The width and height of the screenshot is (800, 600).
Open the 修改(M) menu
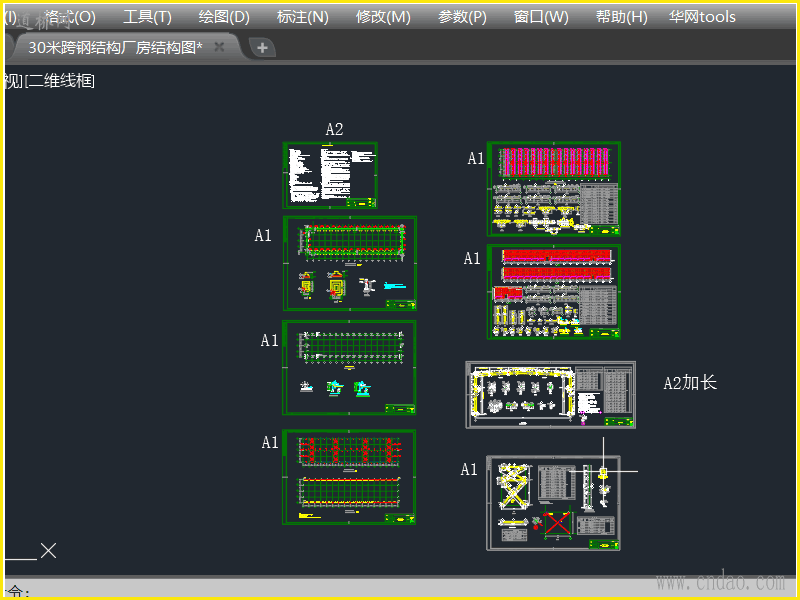point(383,17)
